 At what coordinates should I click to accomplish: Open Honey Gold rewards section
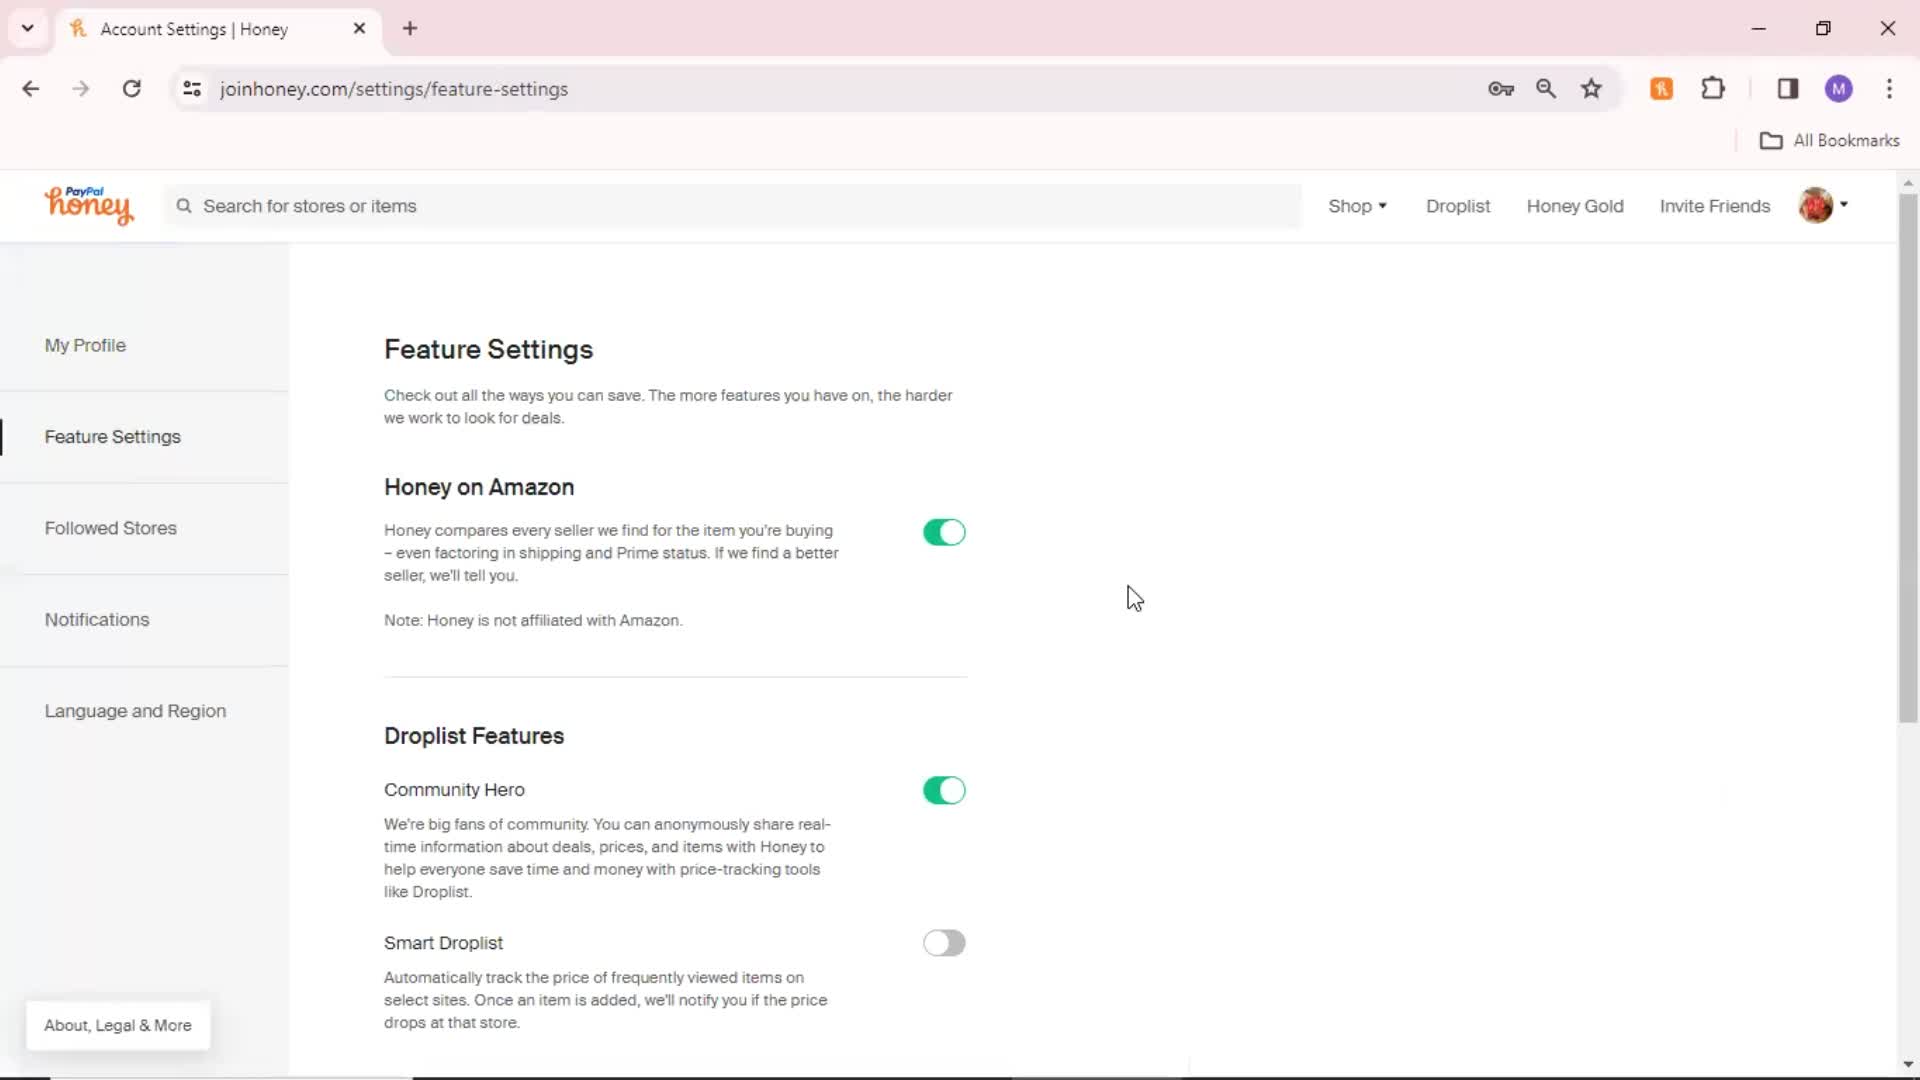1575,206
